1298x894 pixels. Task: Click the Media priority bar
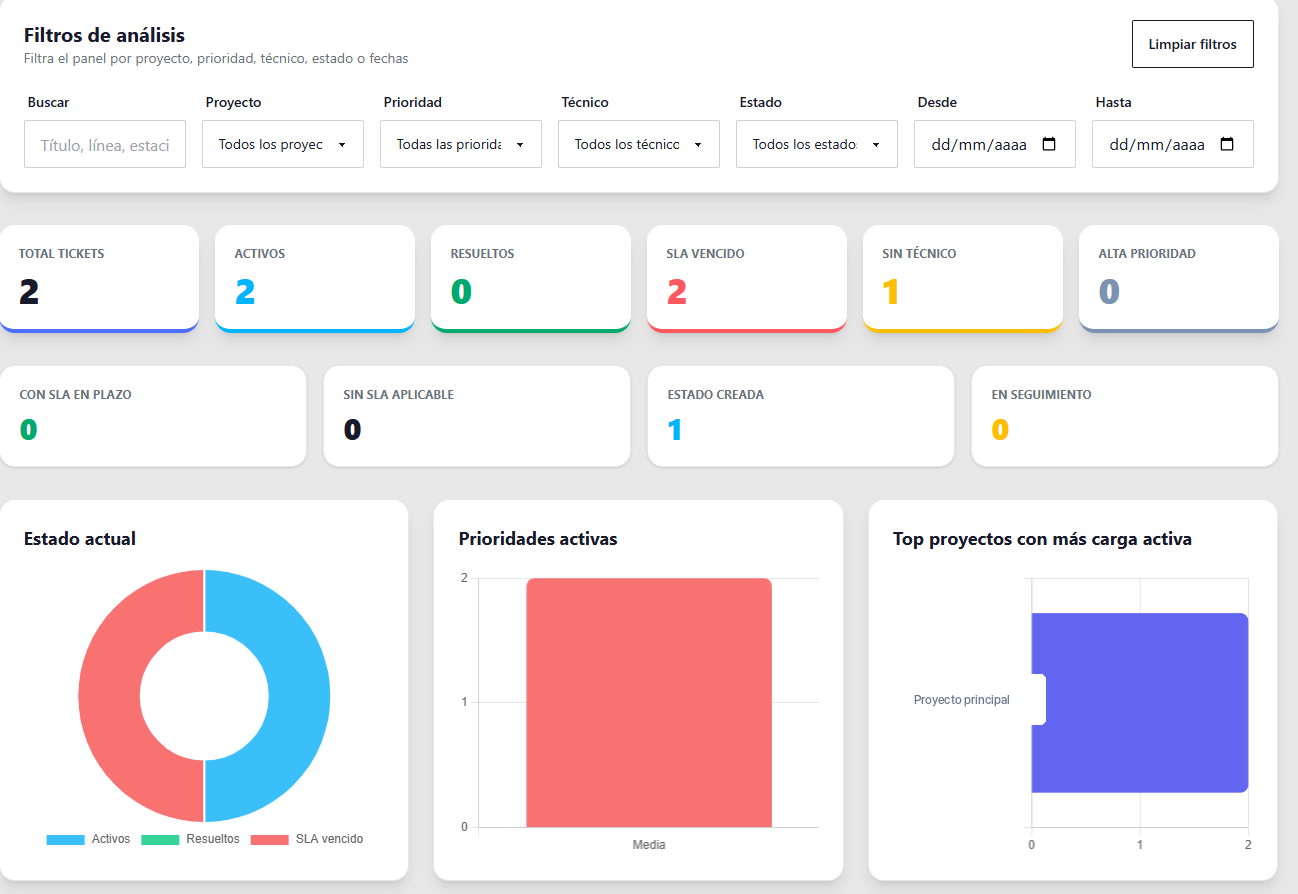[649, 703]
